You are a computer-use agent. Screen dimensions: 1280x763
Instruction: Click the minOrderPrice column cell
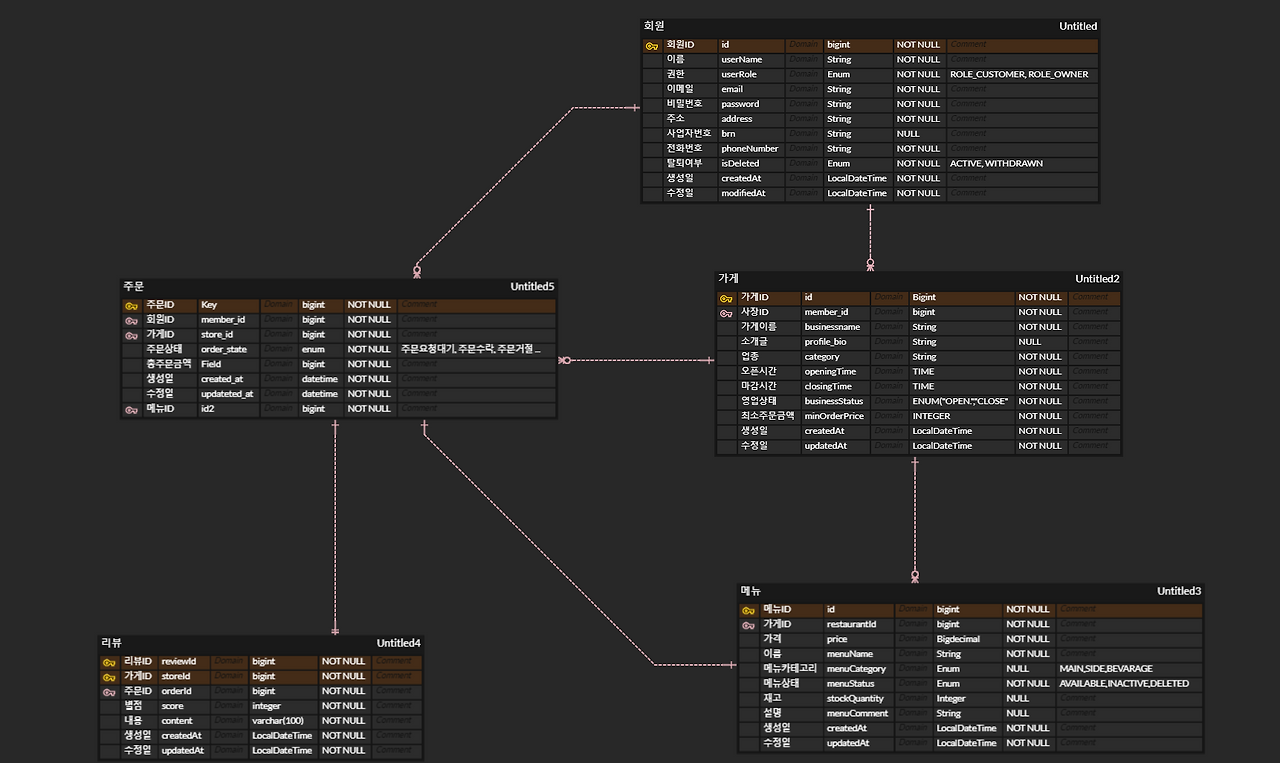836,416
